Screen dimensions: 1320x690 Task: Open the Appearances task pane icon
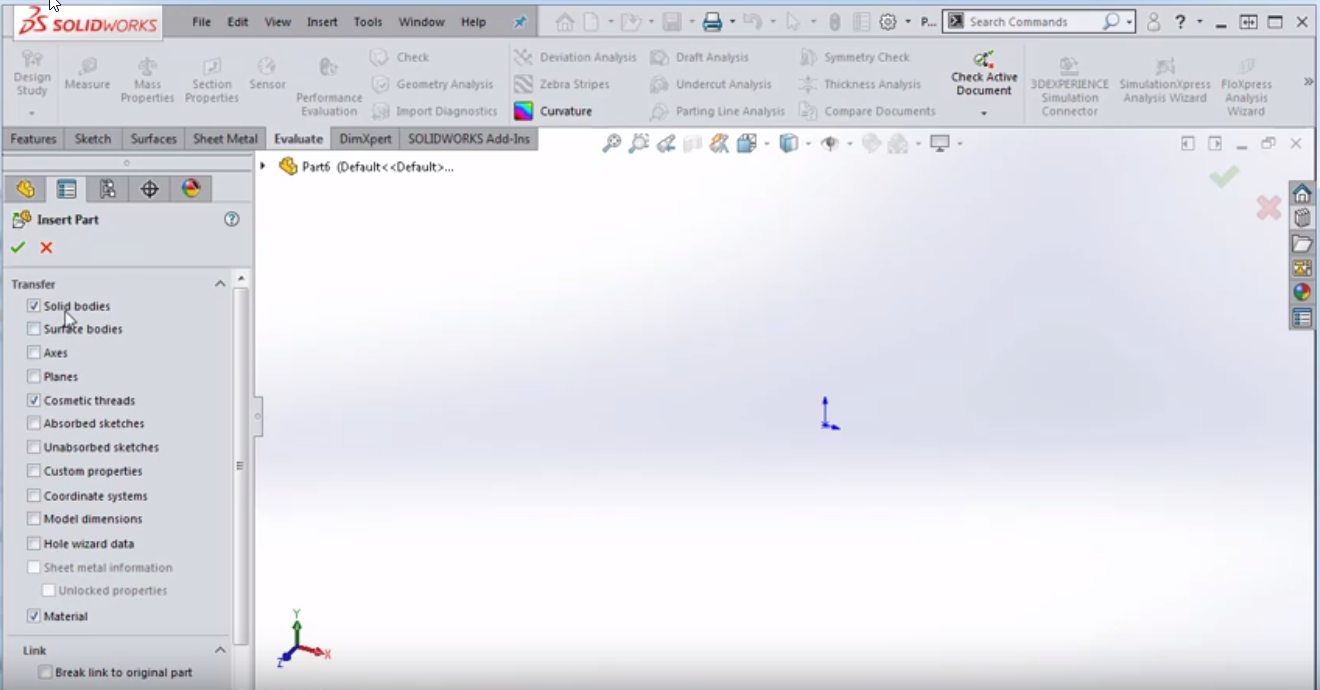point(1301,293)
